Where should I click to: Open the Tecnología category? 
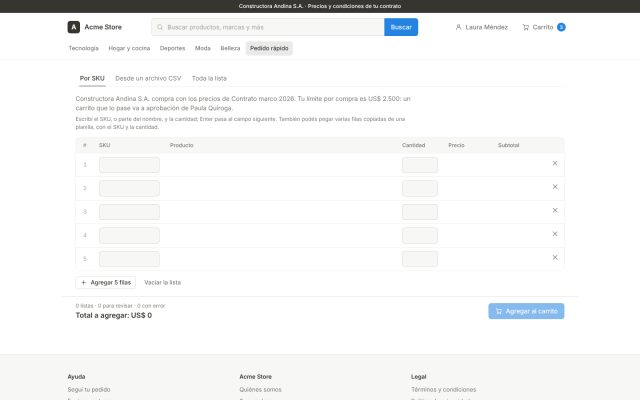(84, 48)
